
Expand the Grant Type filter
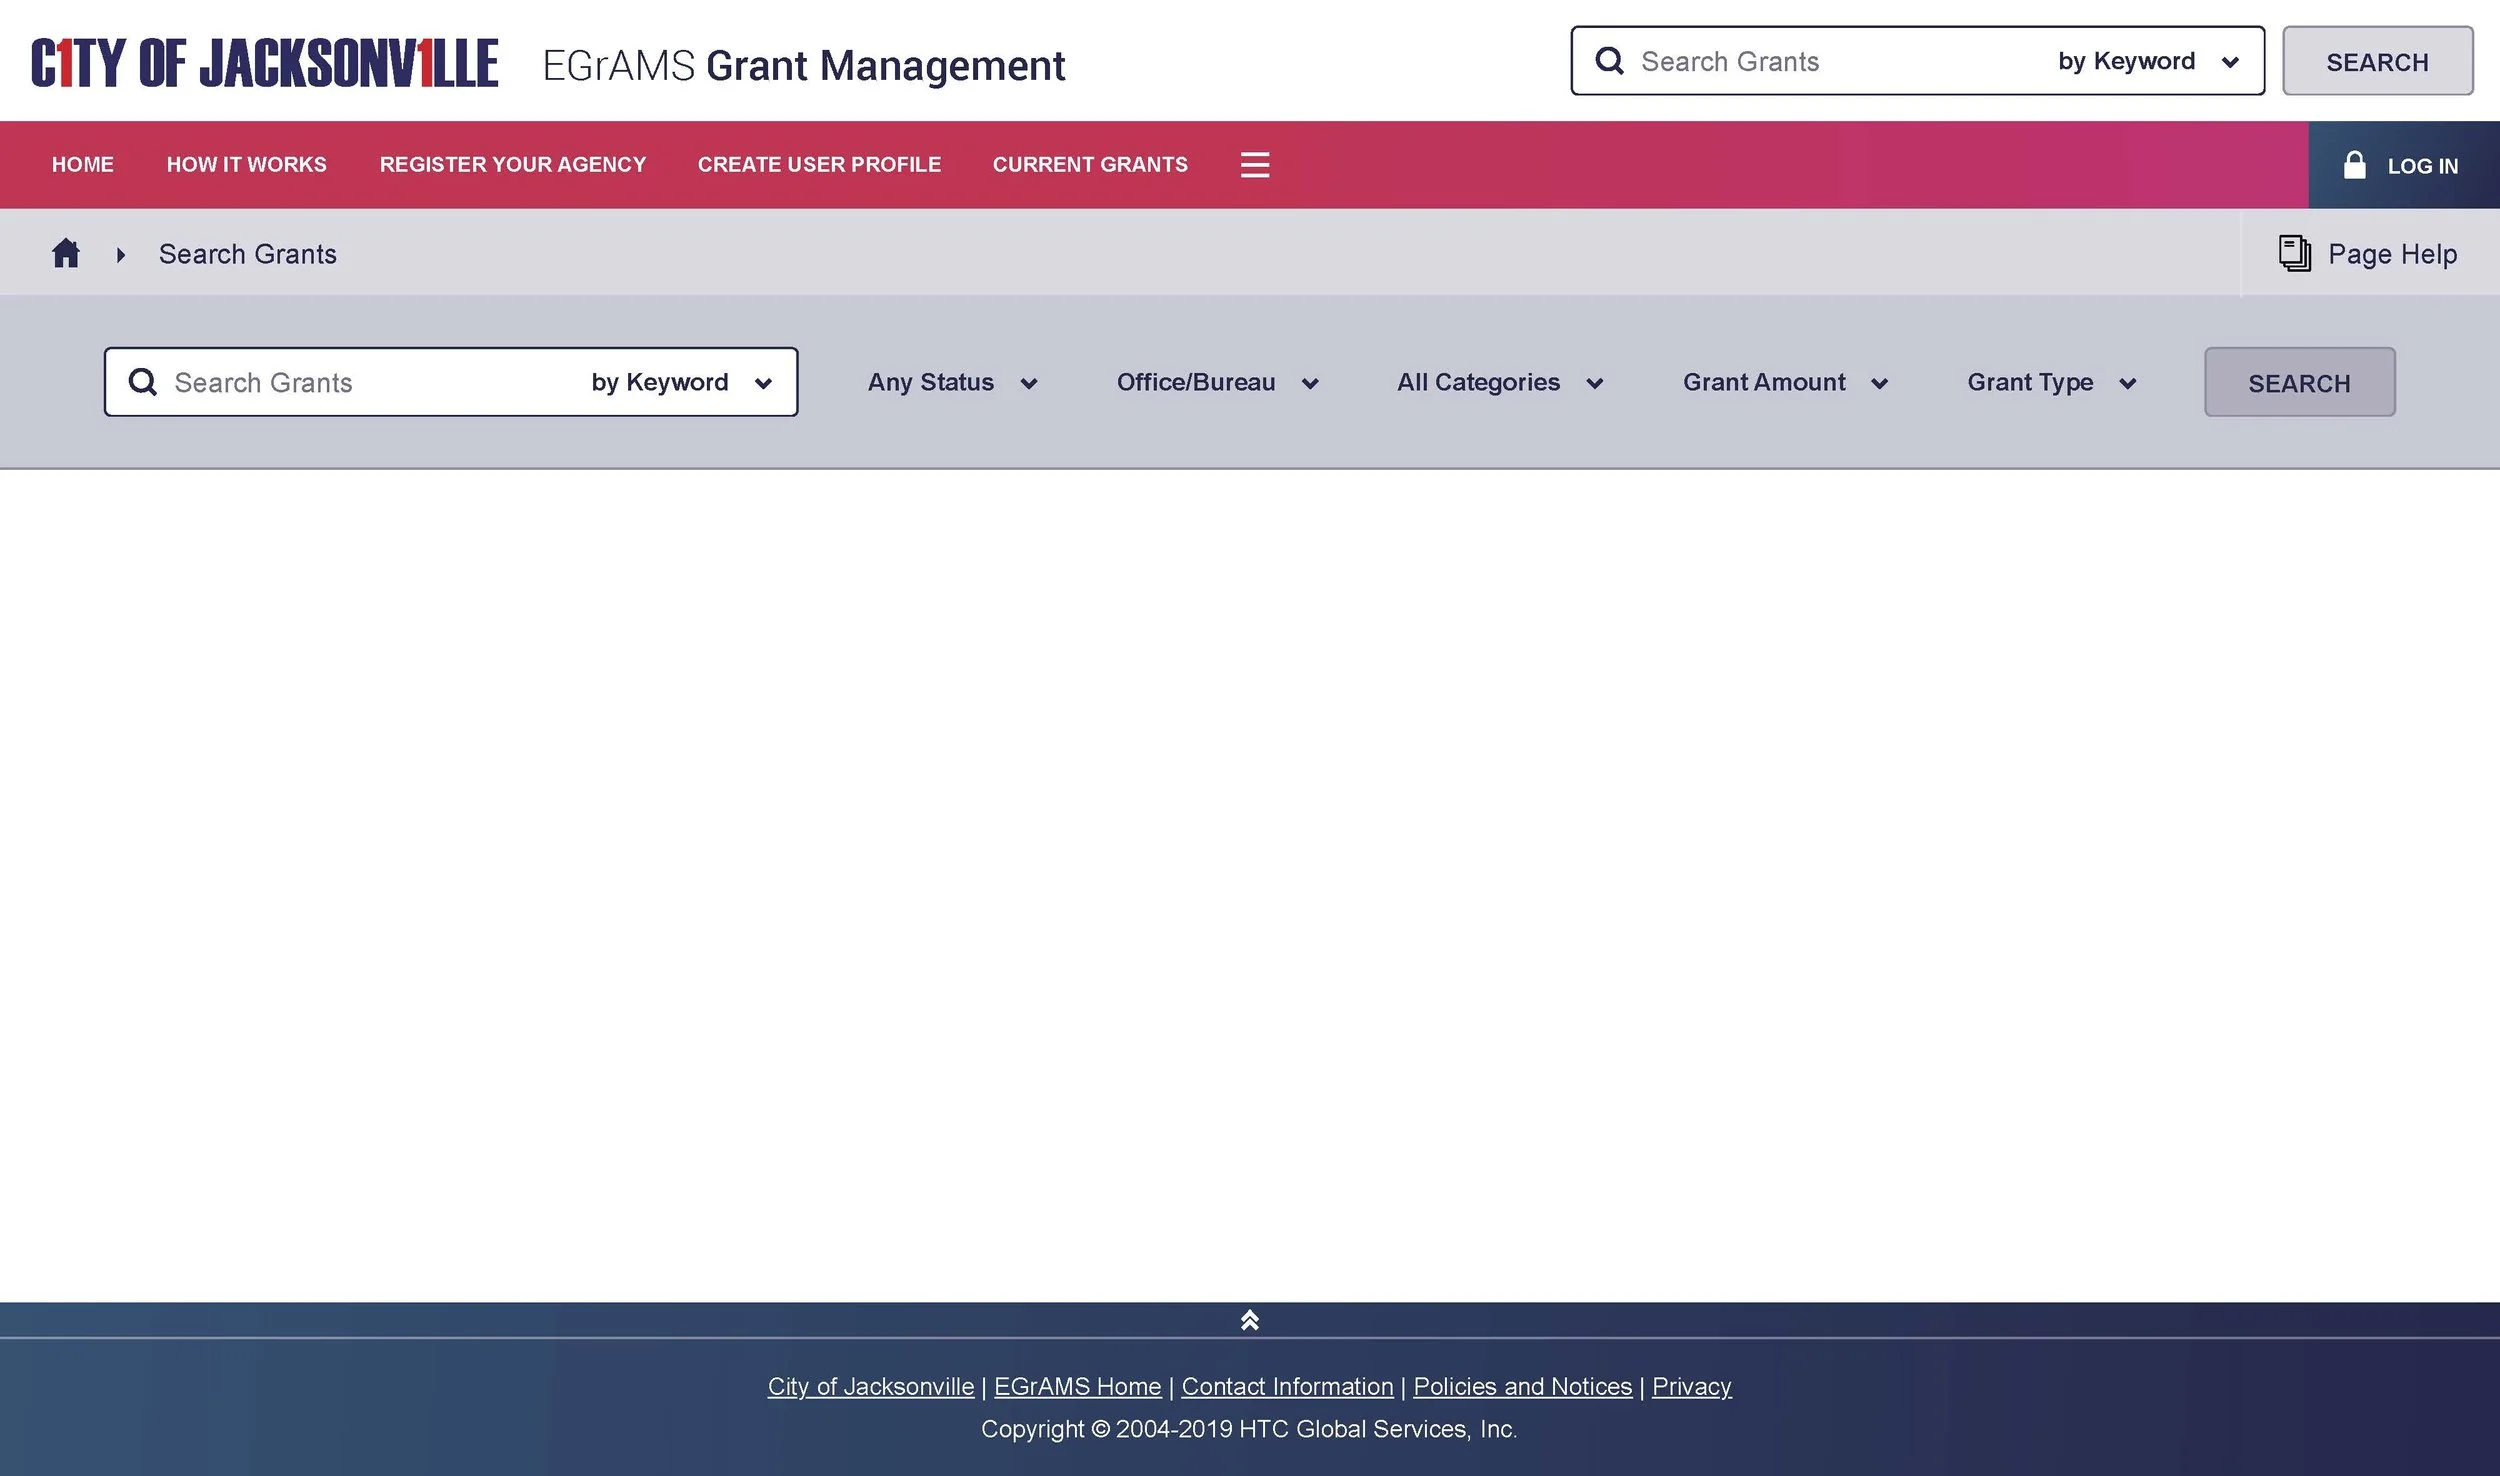(x=2051, y=383)
